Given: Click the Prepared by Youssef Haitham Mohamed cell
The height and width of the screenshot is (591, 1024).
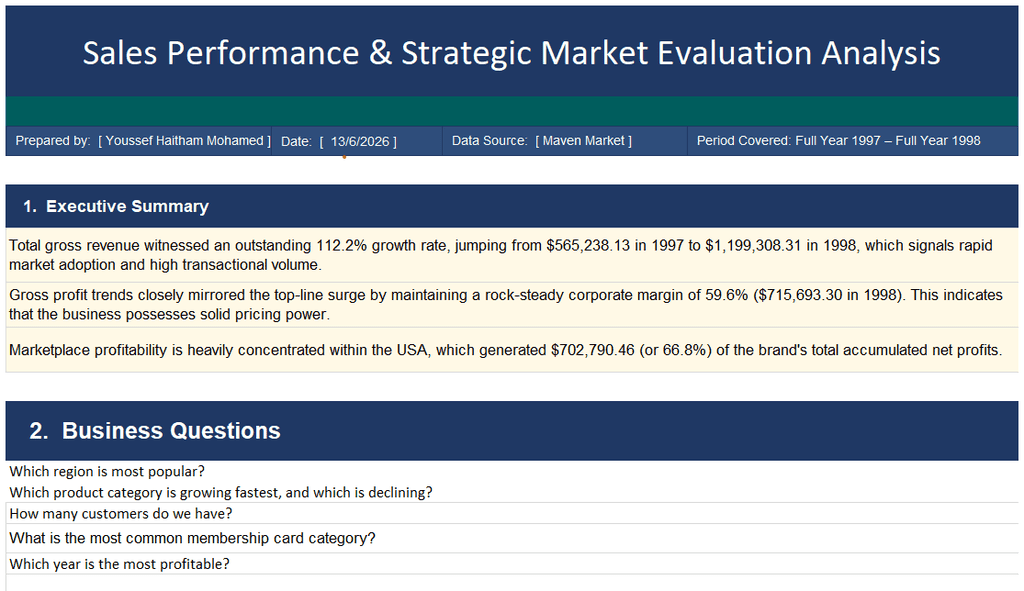Looking at the screenshot, I should tap(138, 141).
